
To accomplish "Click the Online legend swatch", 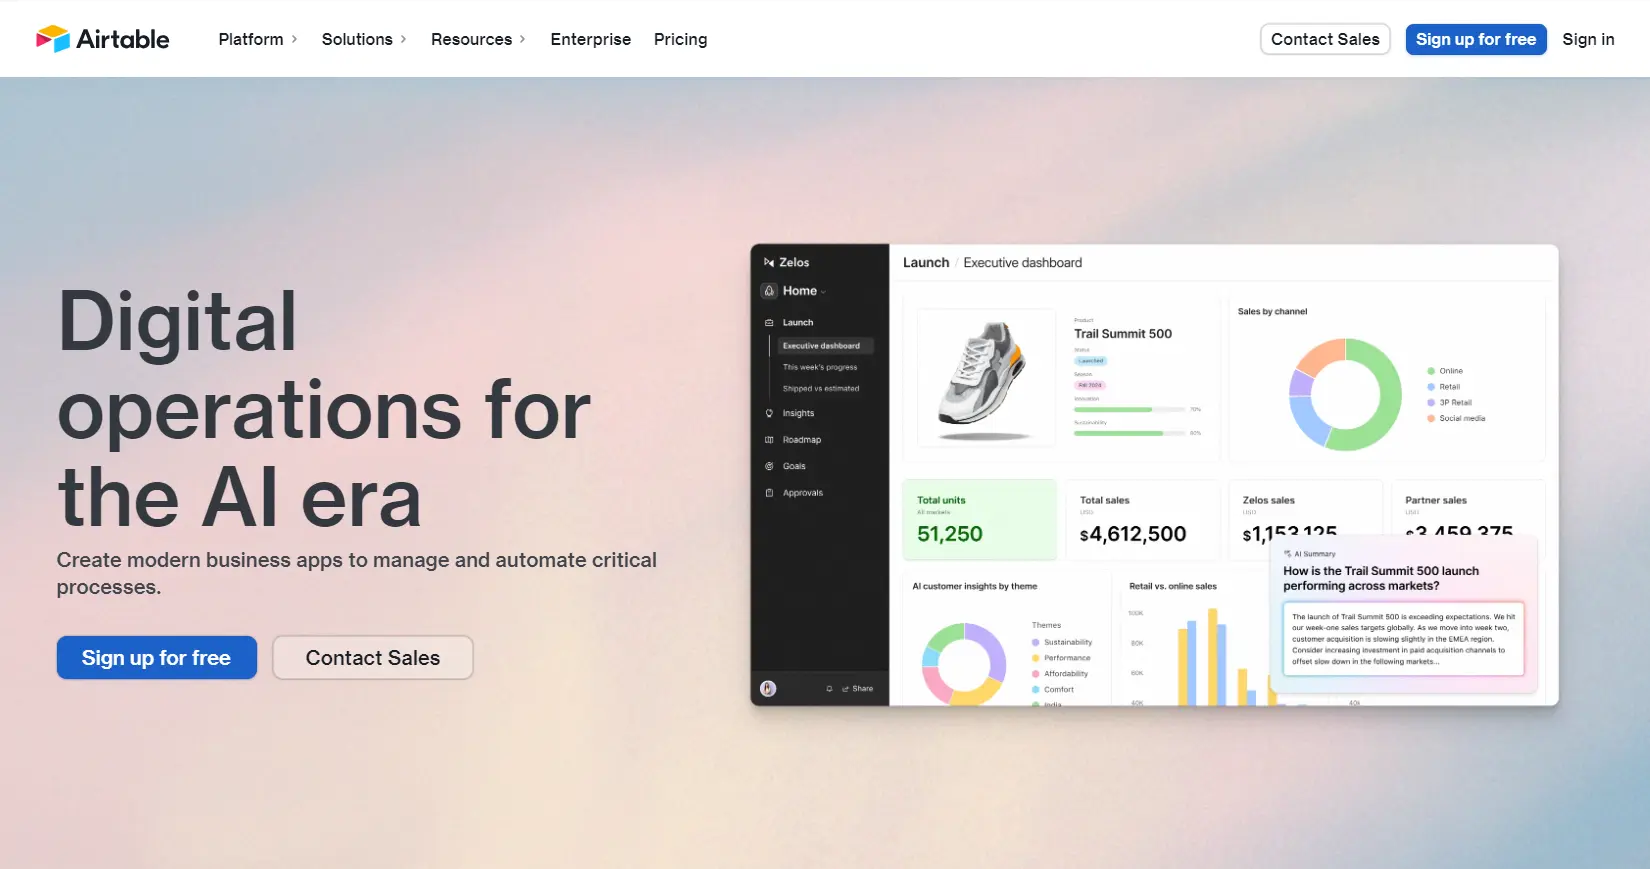I will 1431,371.
